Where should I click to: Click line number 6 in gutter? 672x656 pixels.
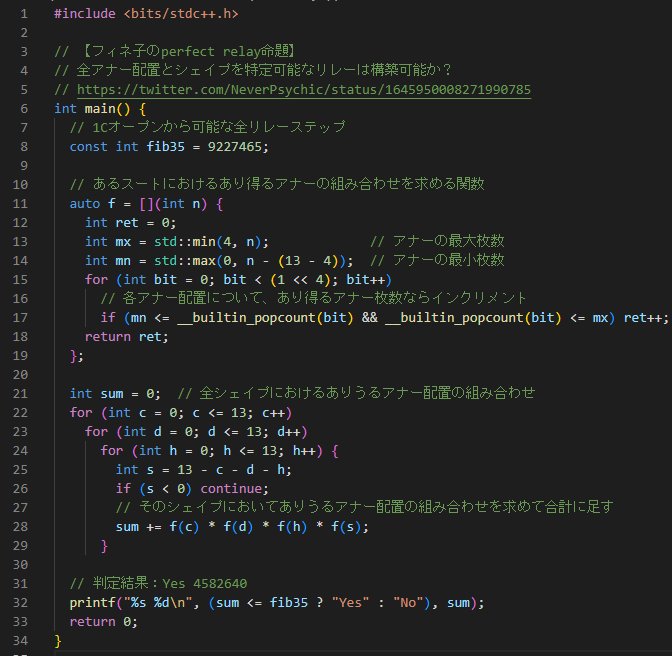pyautogui.click(x=24, y=109)
